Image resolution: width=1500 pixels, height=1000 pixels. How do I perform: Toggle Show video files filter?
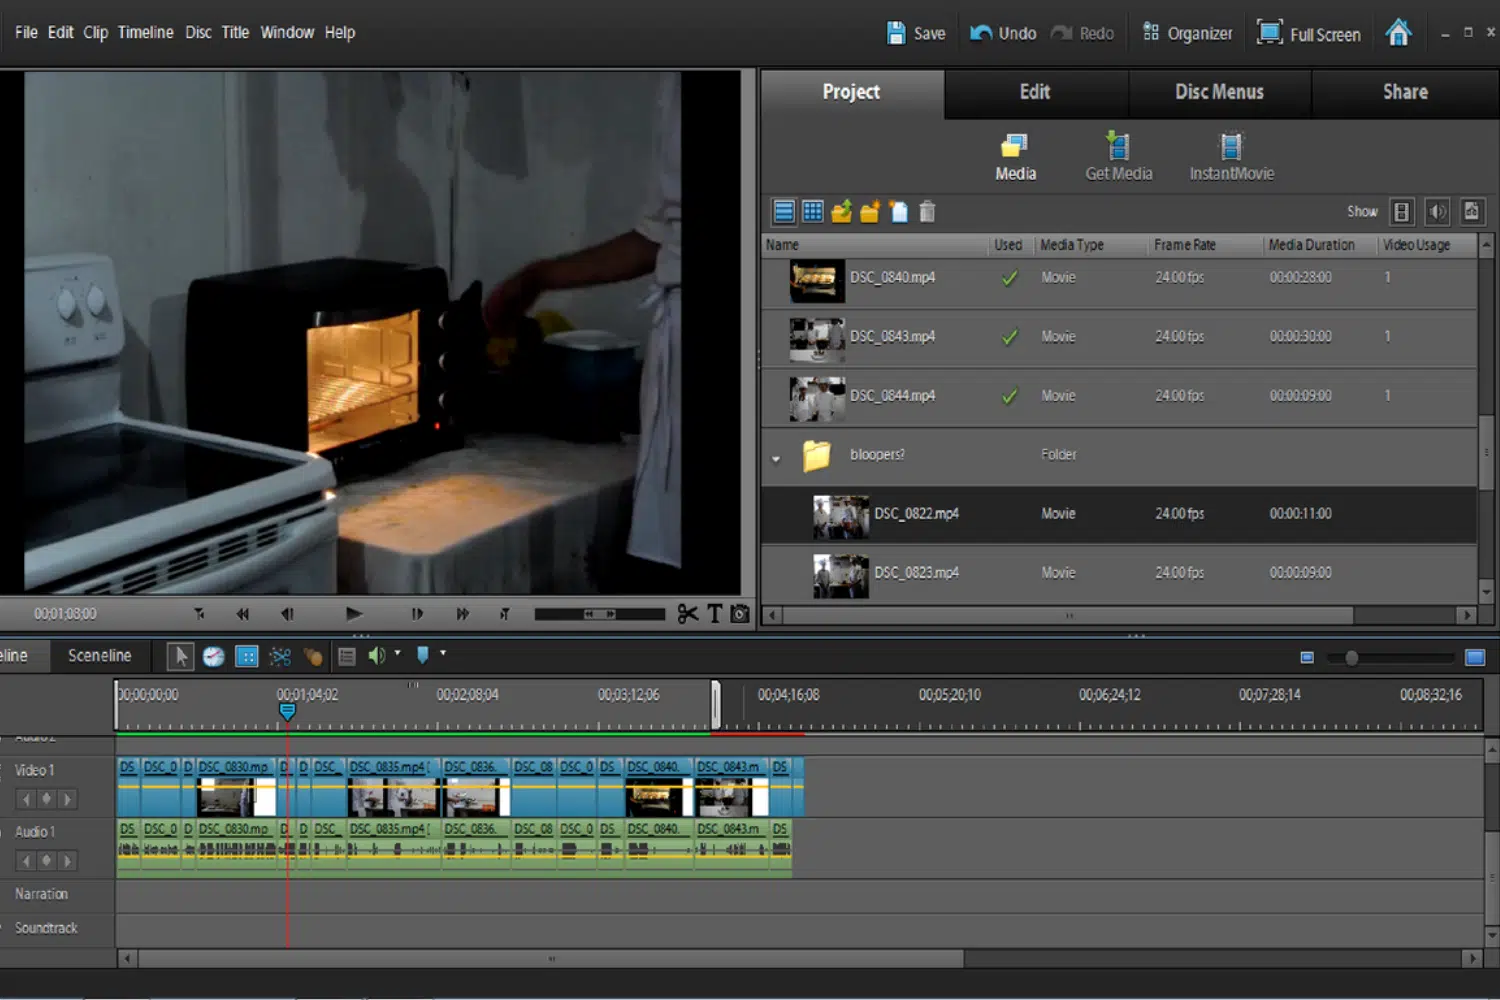[x=1401, y=211]
